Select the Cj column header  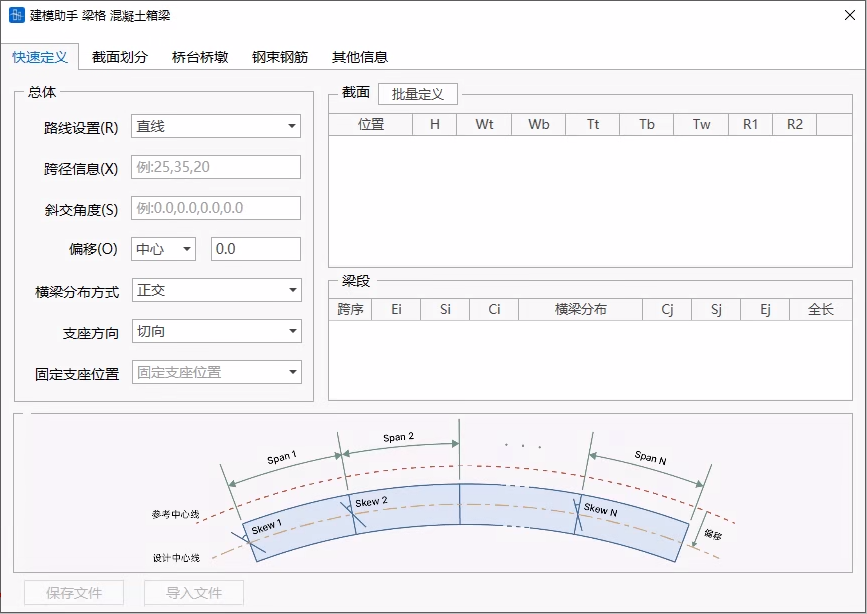(667, 309)
